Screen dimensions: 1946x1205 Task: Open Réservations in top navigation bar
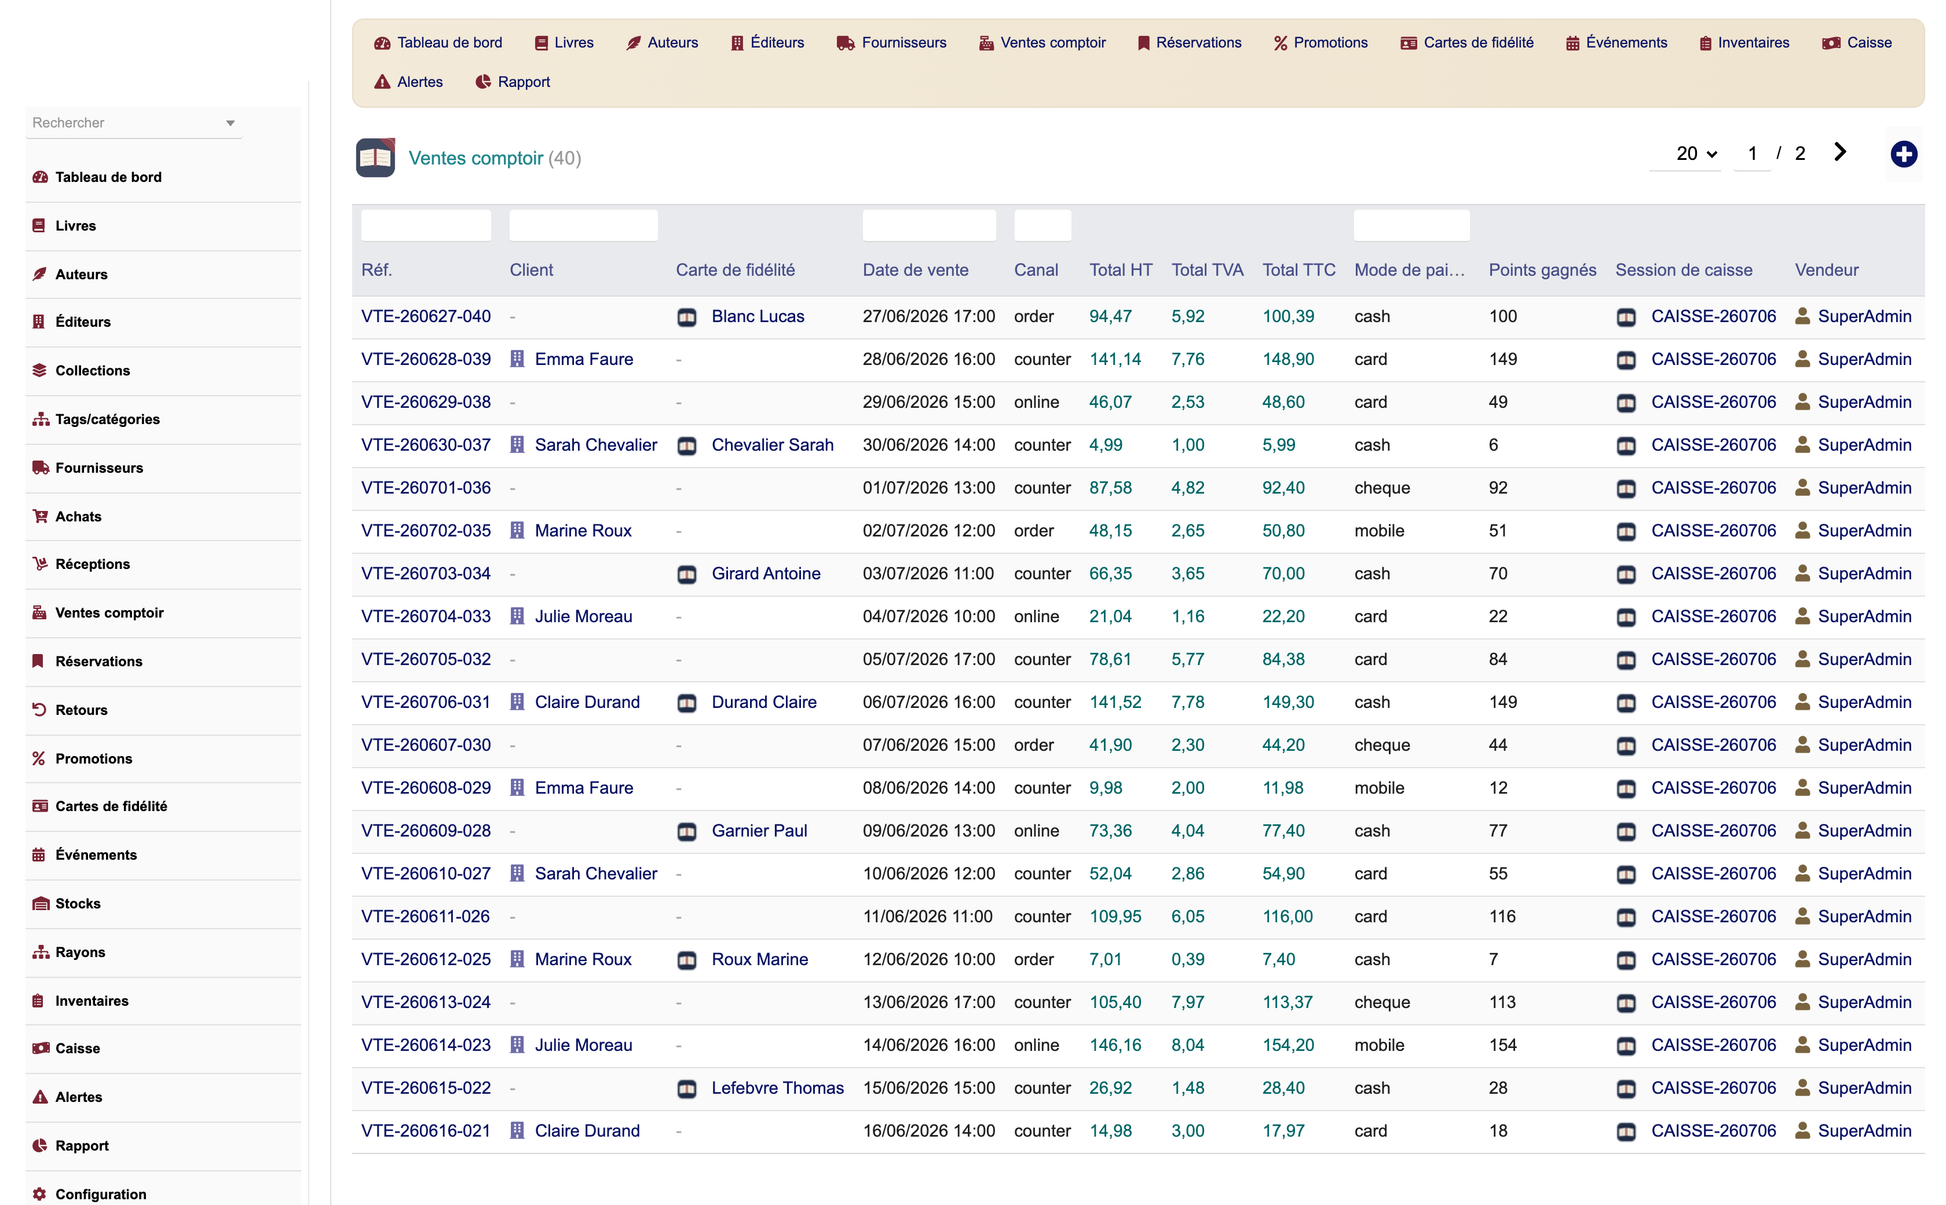click(1190, 43)
